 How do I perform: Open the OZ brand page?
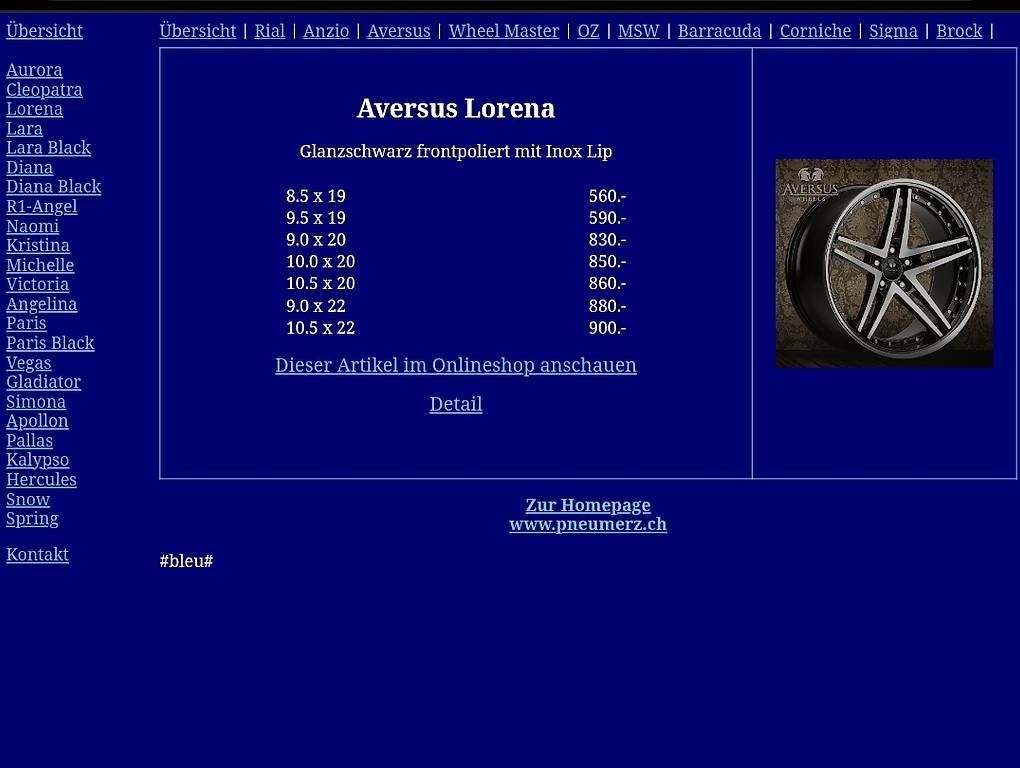tap(588, 31)
